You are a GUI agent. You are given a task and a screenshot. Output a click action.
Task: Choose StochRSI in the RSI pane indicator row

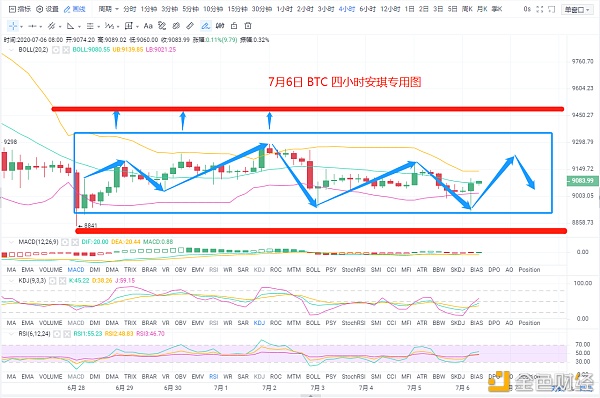(x=353, y=377)
